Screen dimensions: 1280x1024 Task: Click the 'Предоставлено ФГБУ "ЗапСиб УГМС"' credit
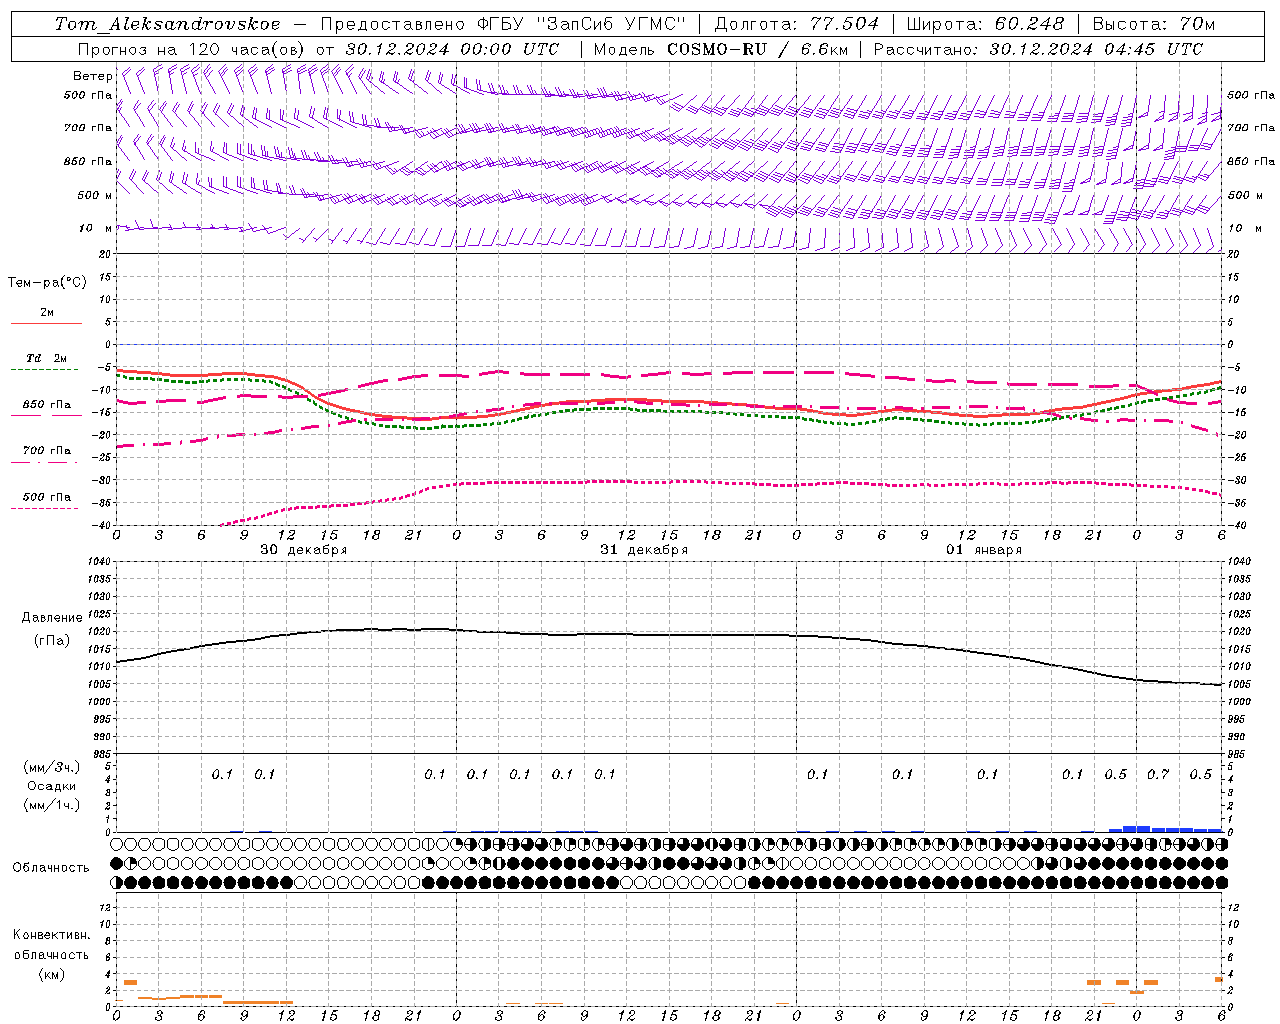click(503, 24)
